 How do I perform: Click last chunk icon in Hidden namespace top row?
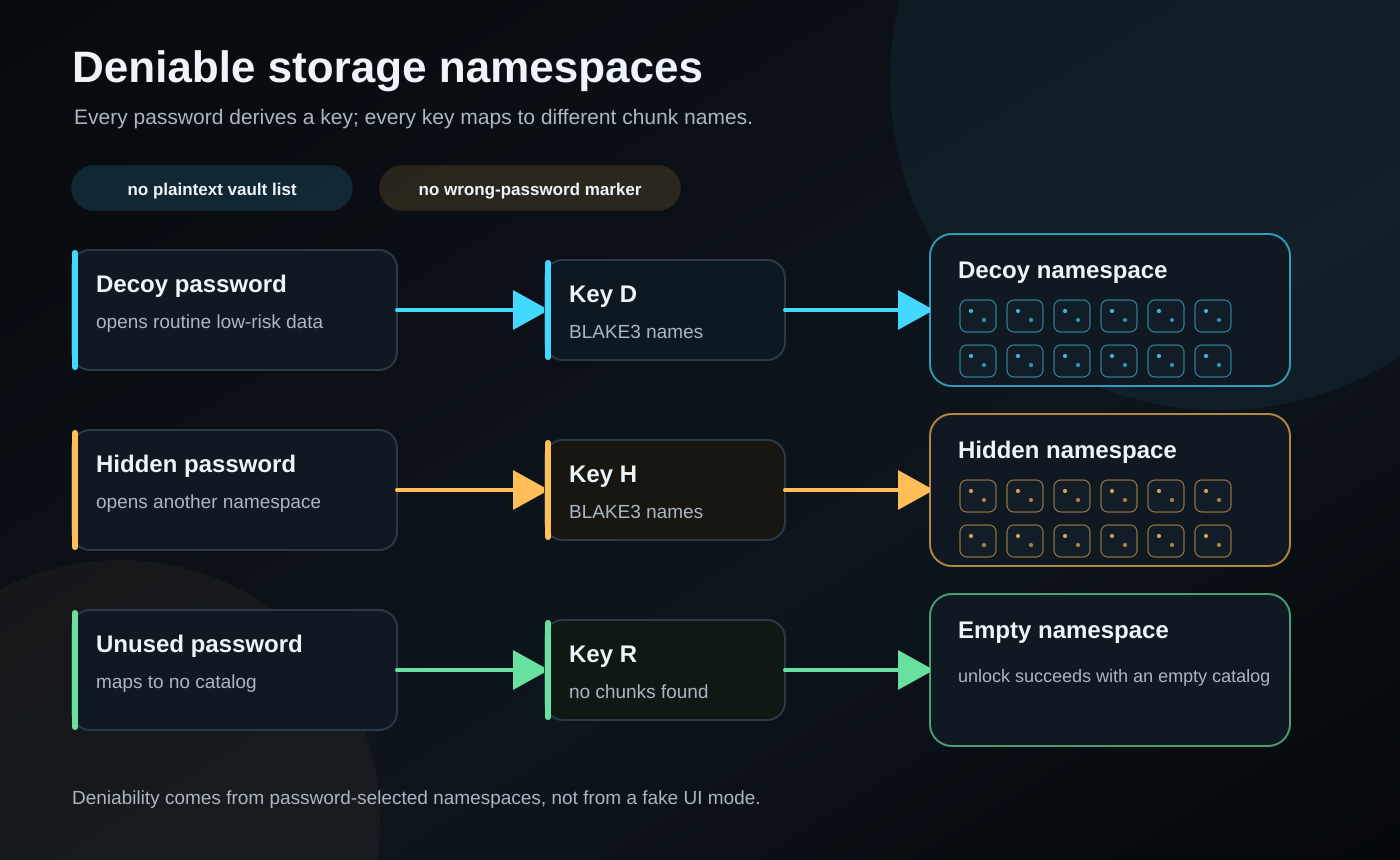click(x=1213, y=496)
